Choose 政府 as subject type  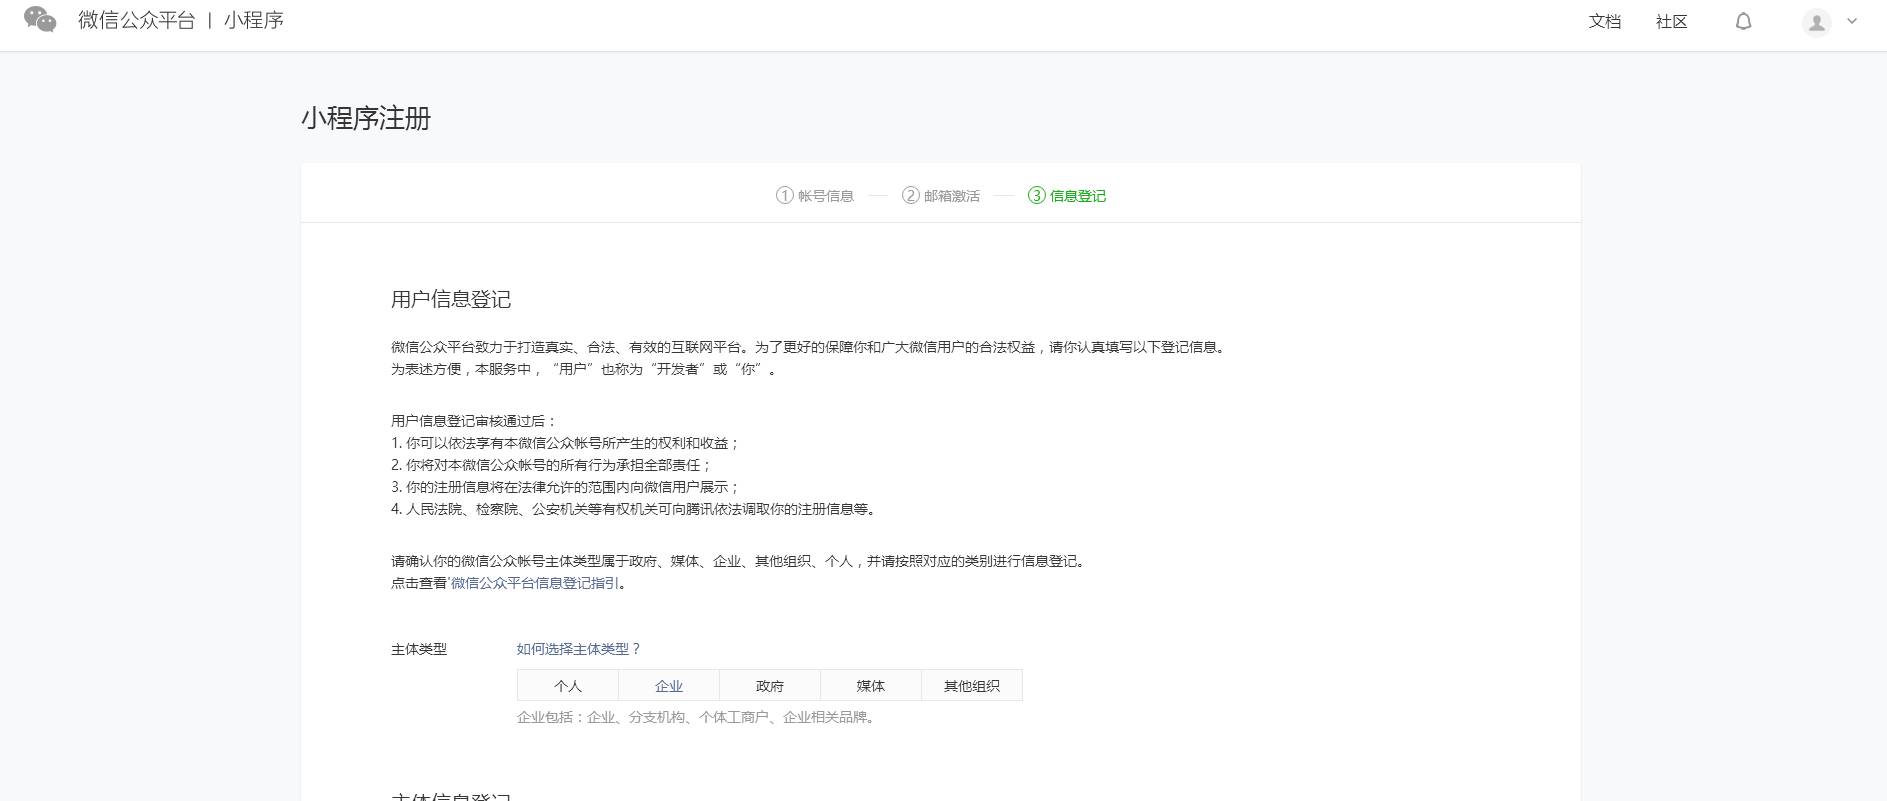pyautogui.click(x=770, y=686)
